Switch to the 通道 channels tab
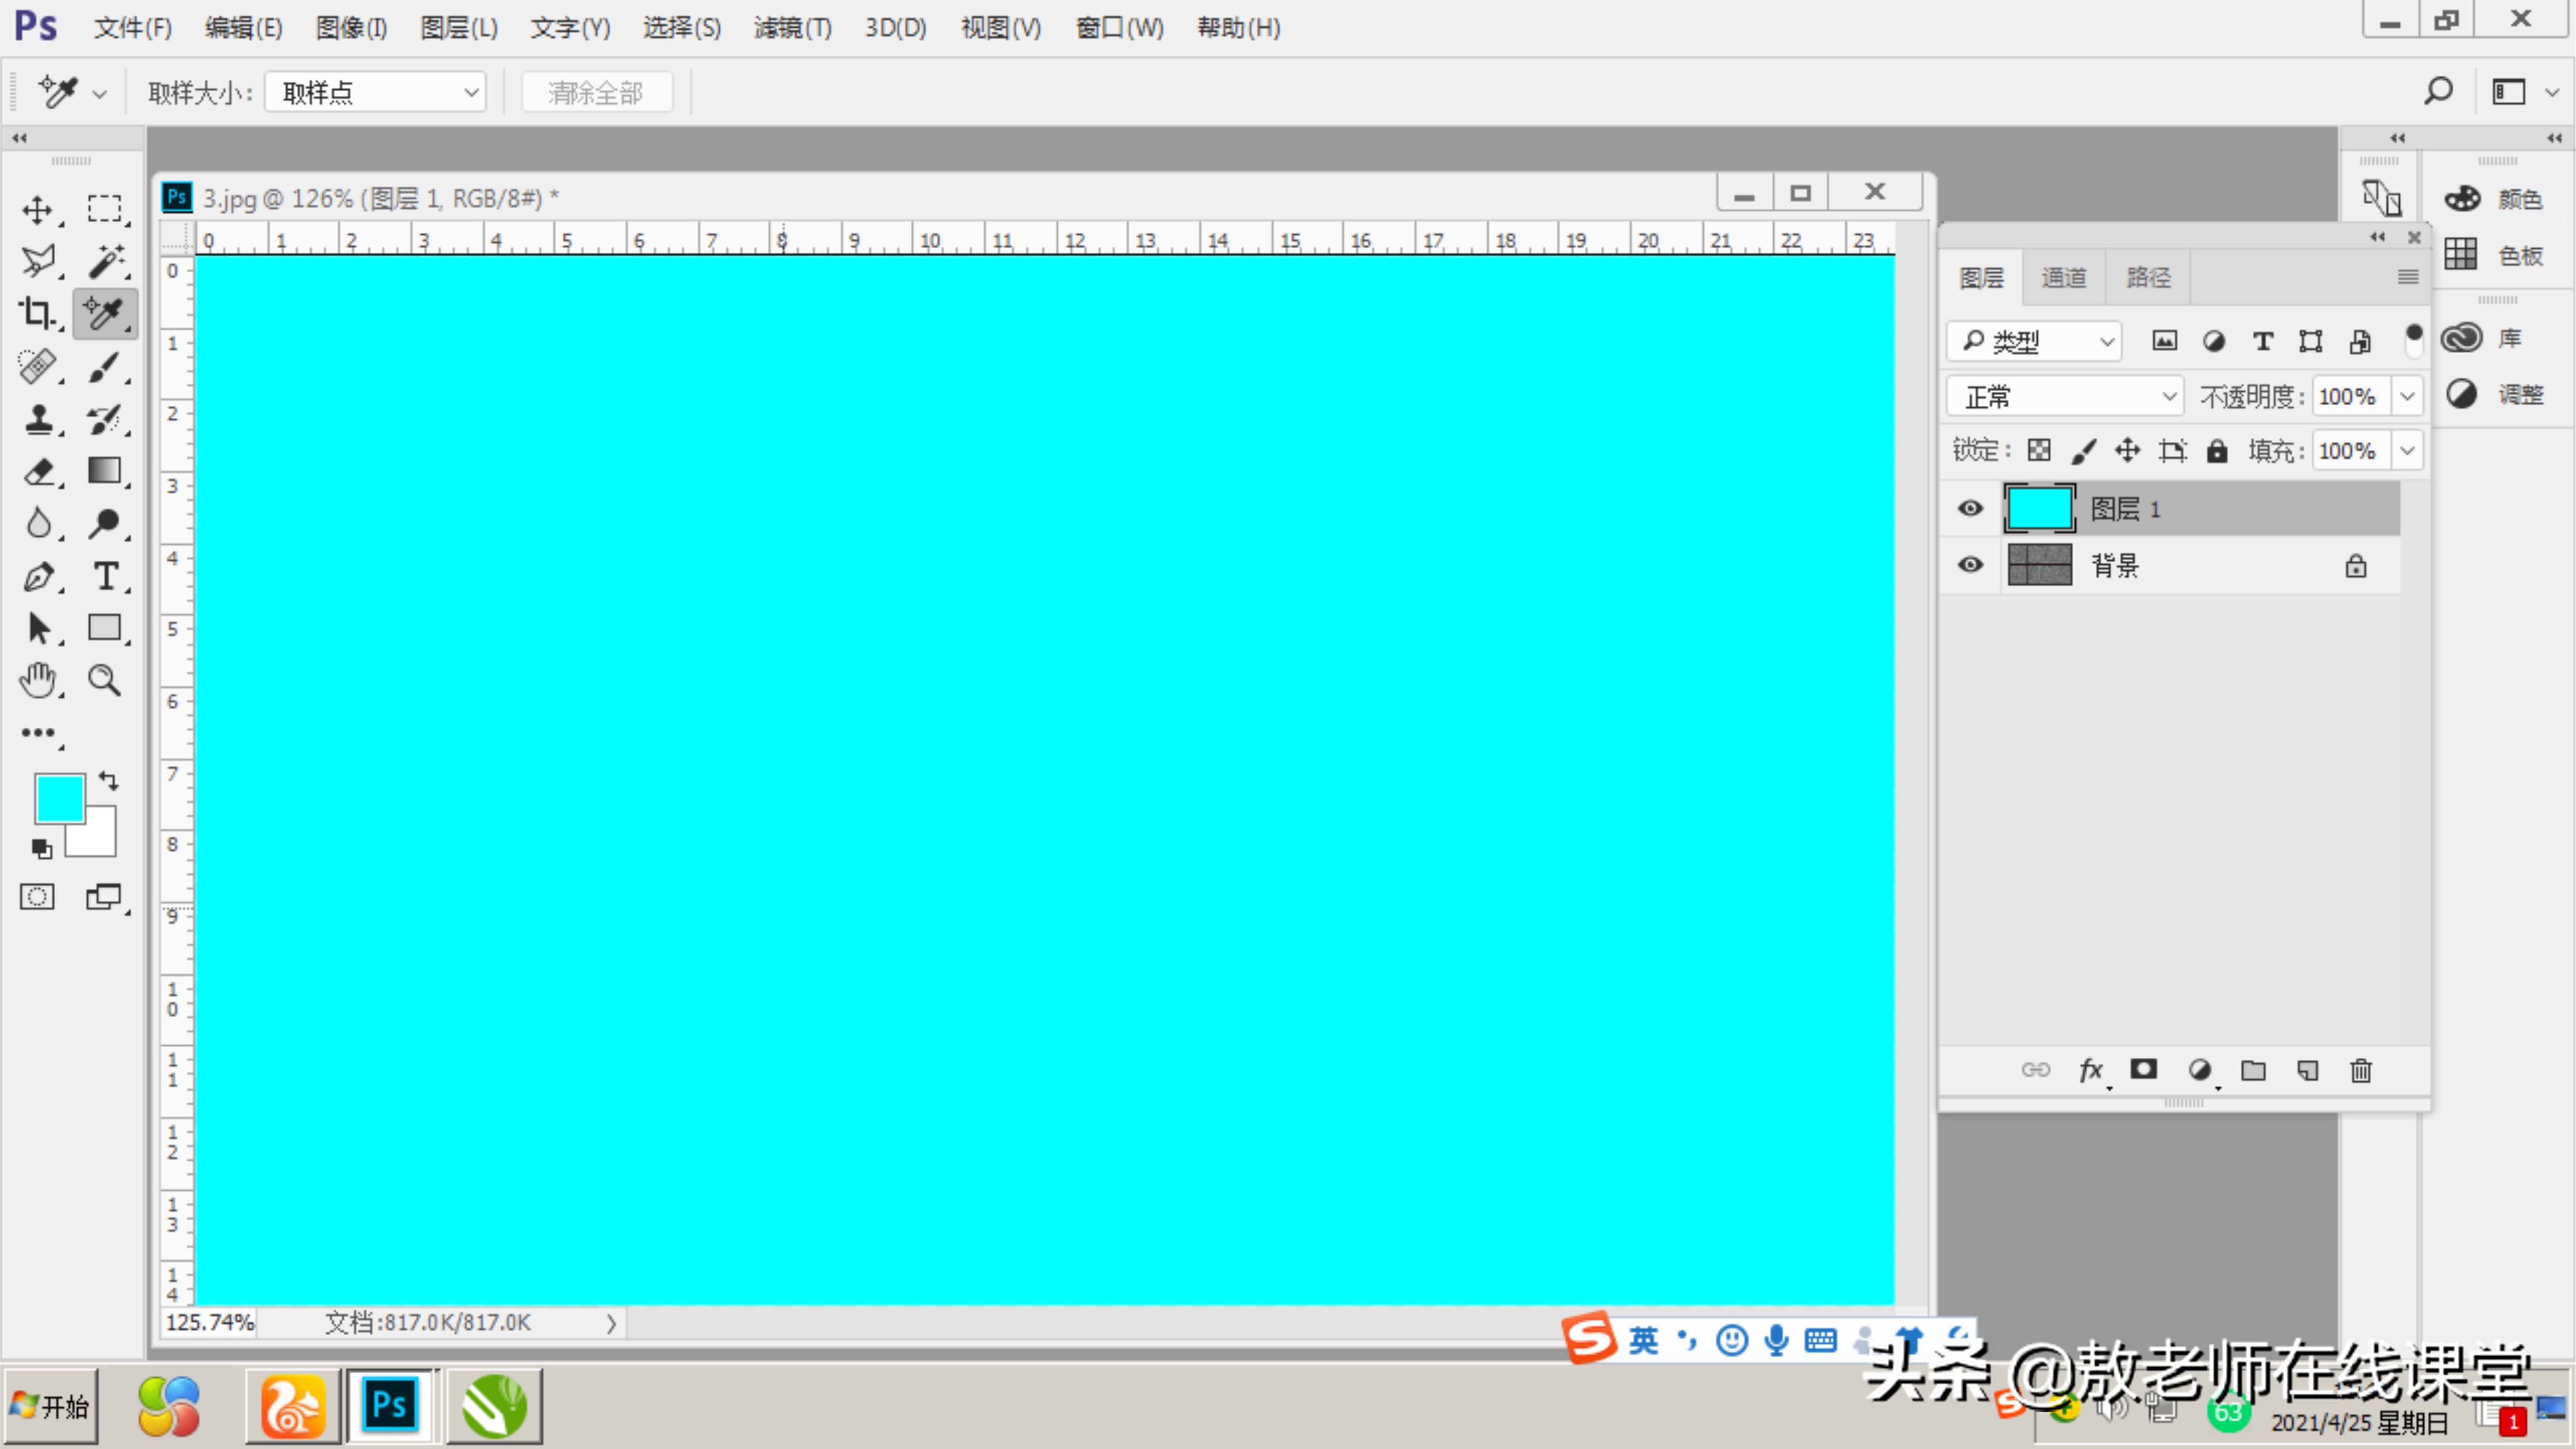 pyautogui.click(x=2063, y=278)
